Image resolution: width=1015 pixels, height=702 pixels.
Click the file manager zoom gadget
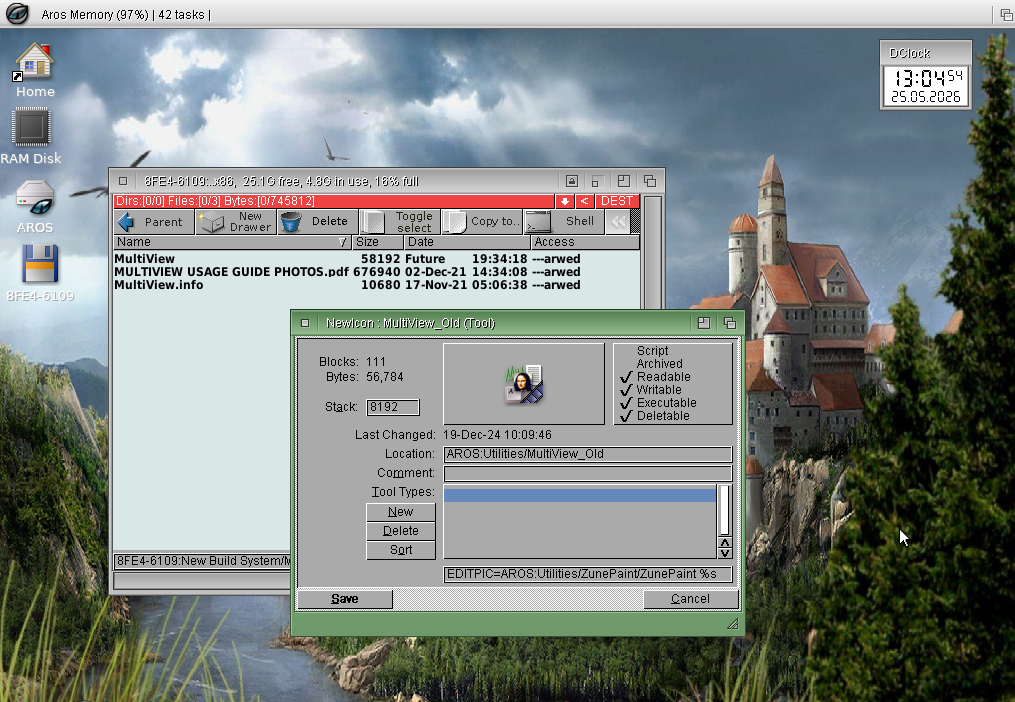tap(623, 181)
